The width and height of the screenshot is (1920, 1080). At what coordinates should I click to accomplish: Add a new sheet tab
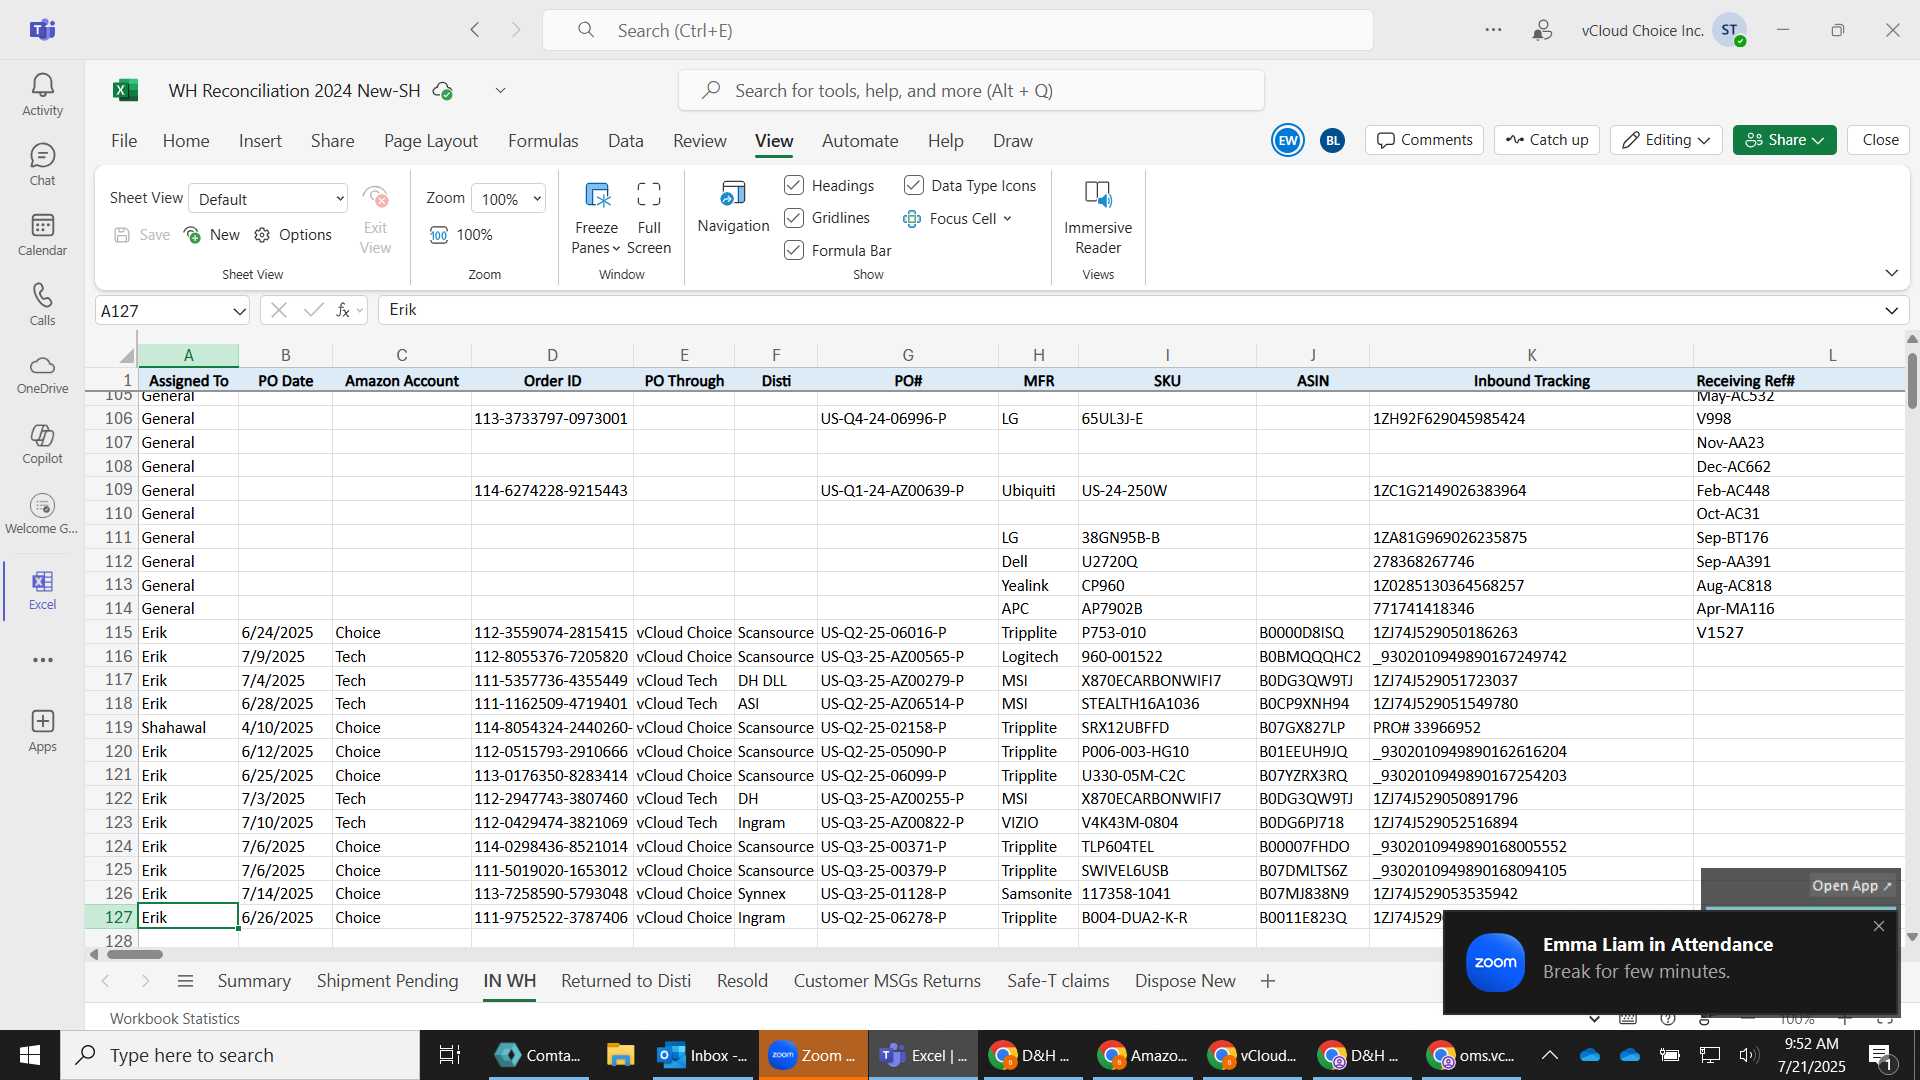[1268, 981]
